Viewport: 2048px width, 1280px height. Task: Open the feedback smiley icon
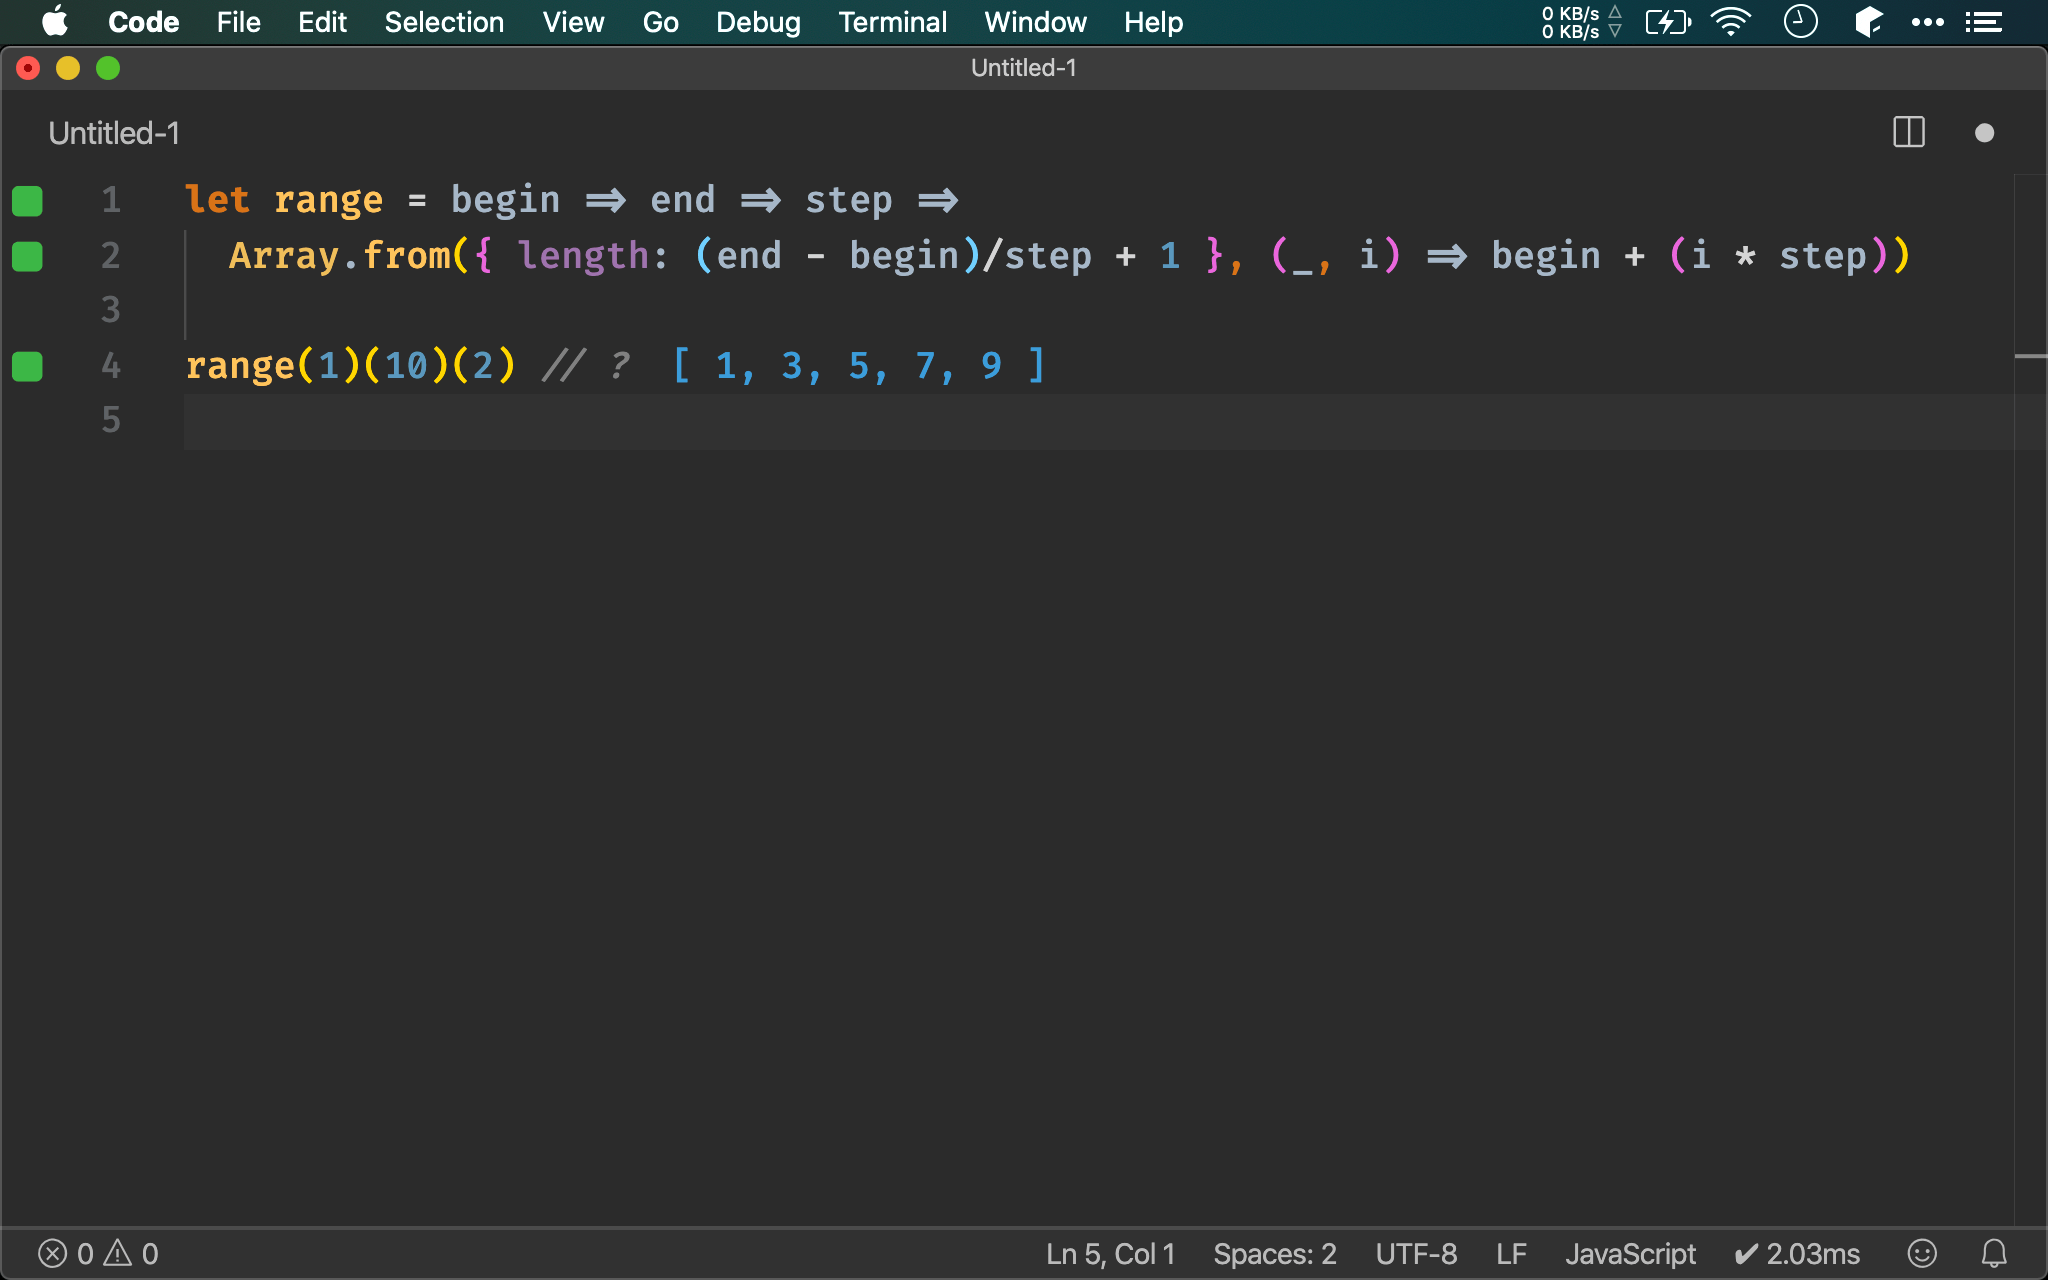(1921, 1253)
